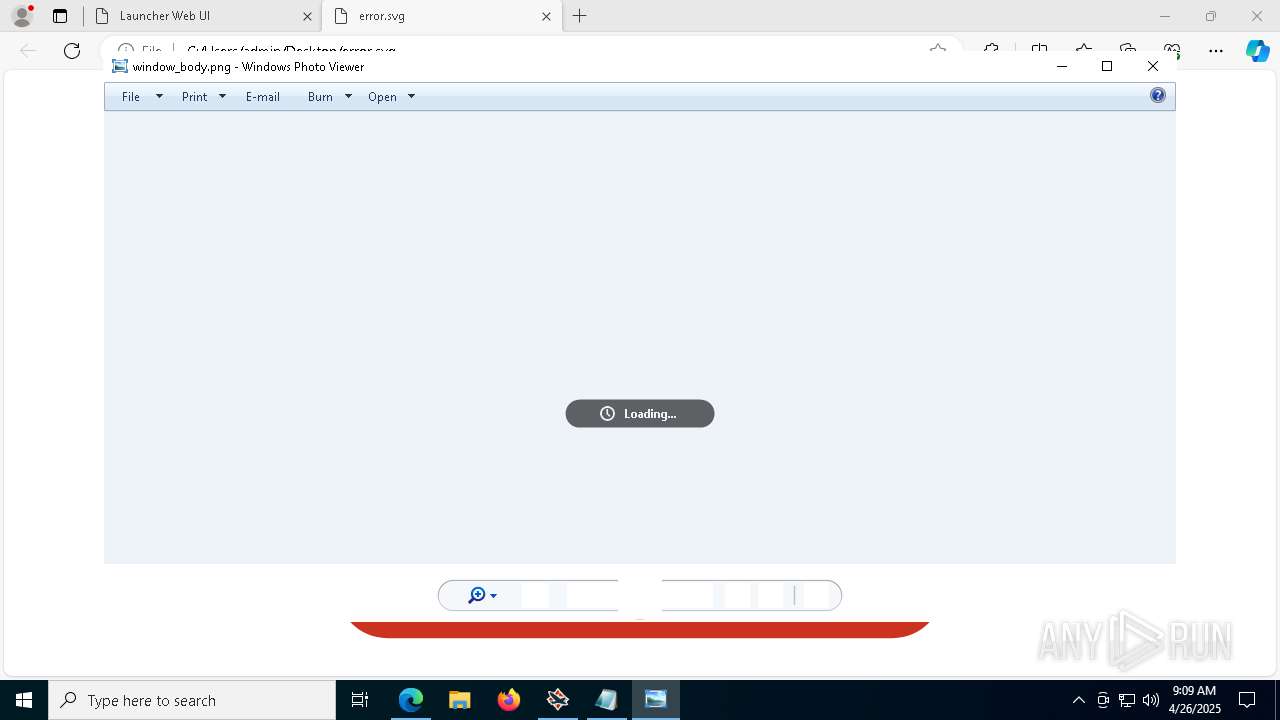Open Edge tab actions menu icon

60,16
